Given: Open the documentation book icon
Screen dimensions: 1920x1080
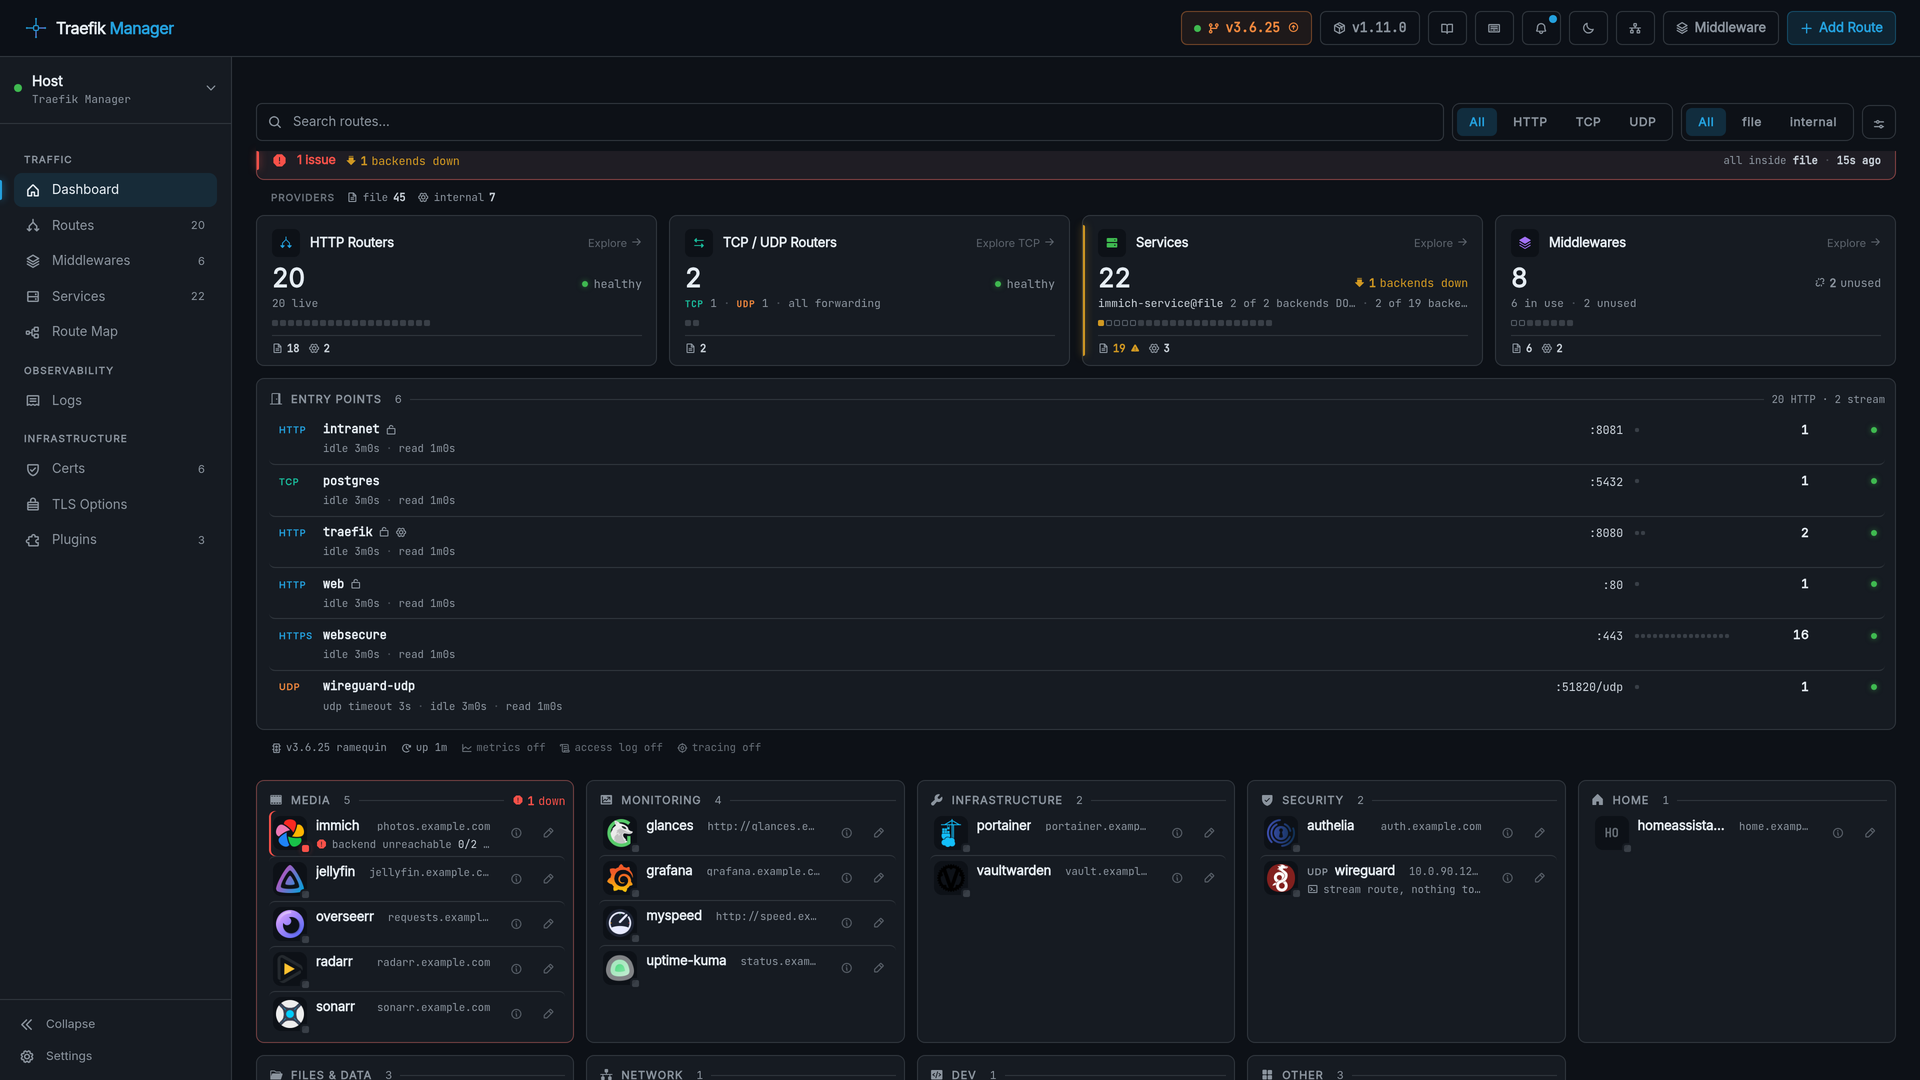Looking at the screenshot, I should [x=1447, y=28].
